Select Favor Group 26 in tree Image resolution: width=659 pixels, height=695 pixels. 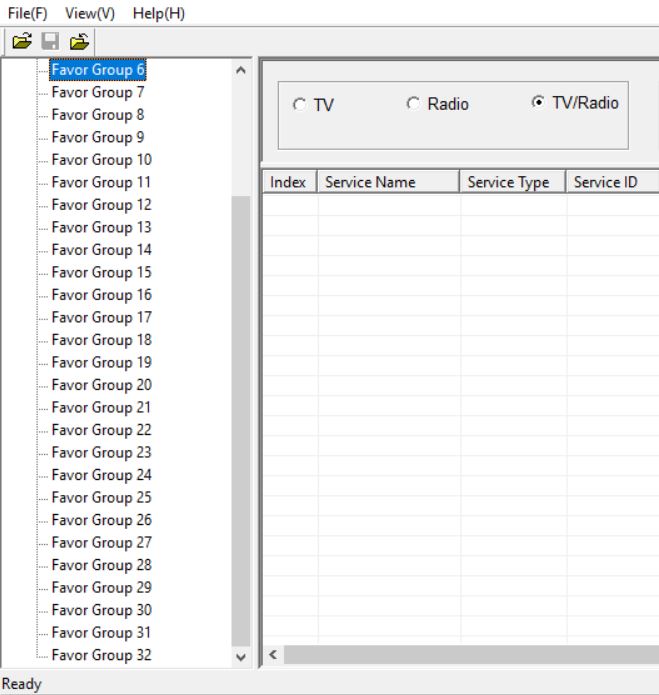point(101,520)
